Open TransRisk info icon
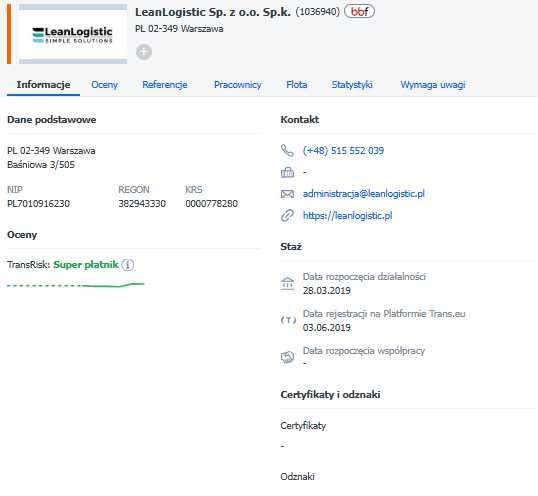The width and height of the screenshot is (538, 496). pos(128,265)
